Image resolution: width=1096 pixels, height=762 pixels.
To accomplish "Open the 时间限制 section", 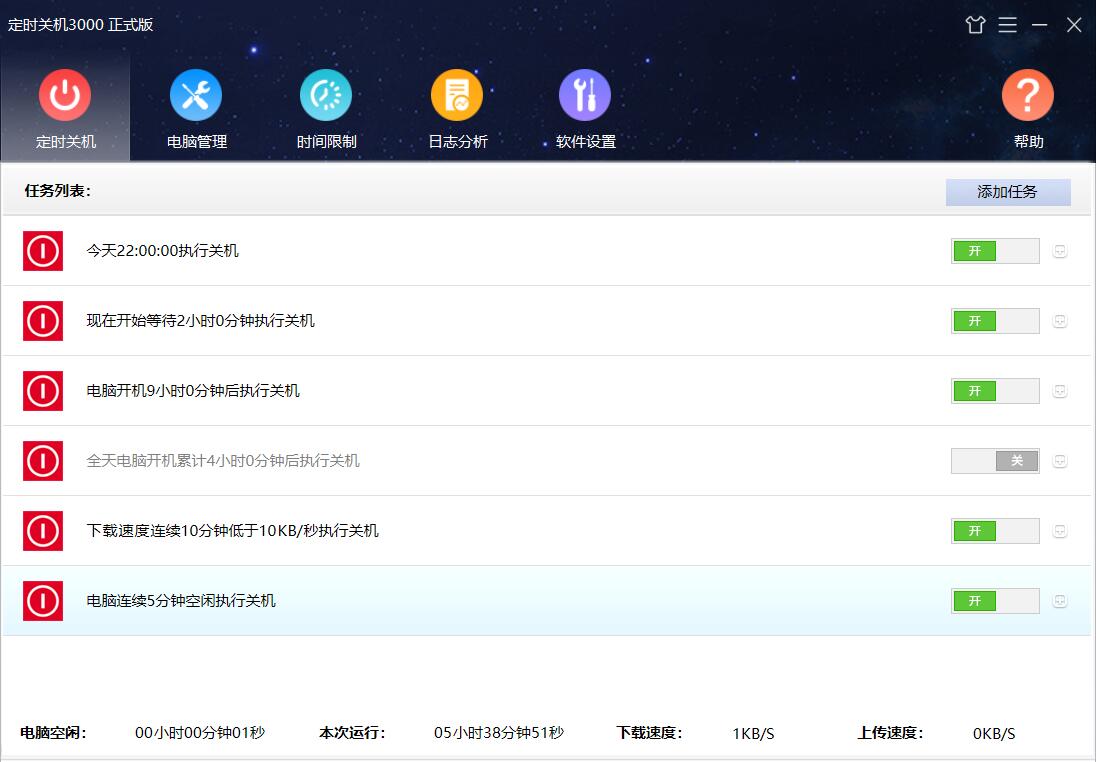I will pos(326,110).
